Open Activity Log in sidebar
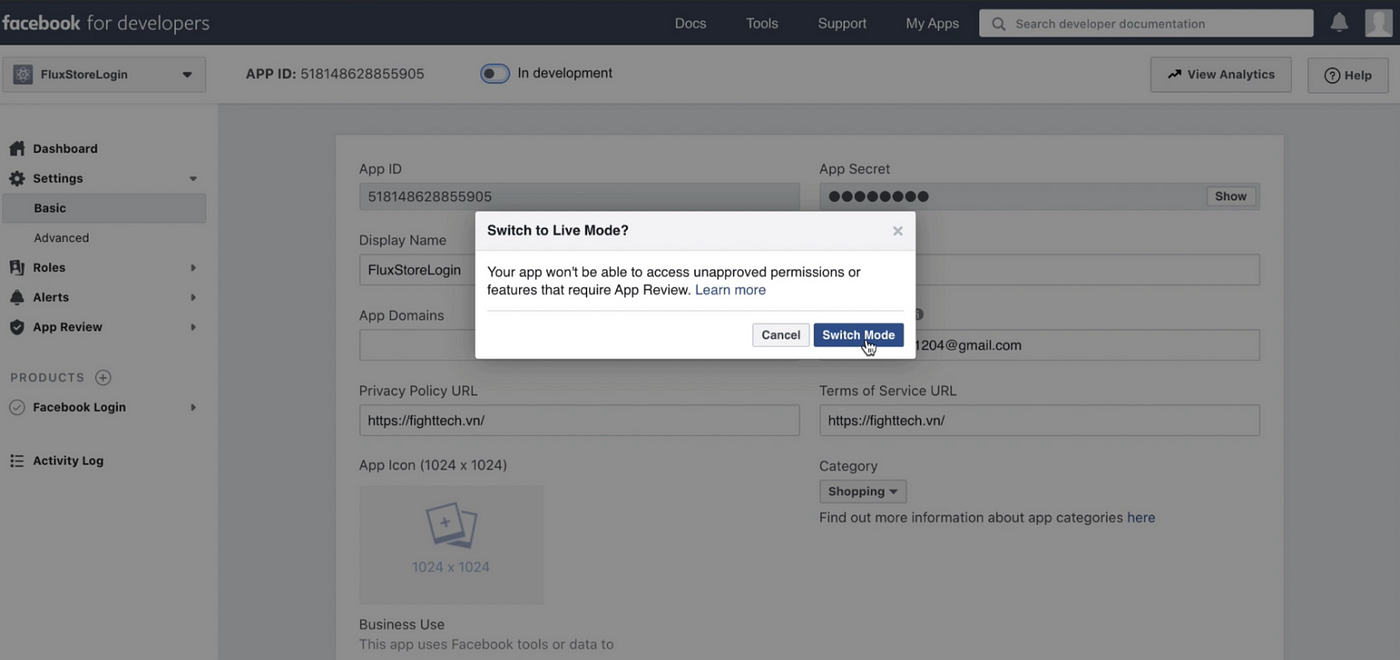The image size is (1400, 660). (68, 461)
